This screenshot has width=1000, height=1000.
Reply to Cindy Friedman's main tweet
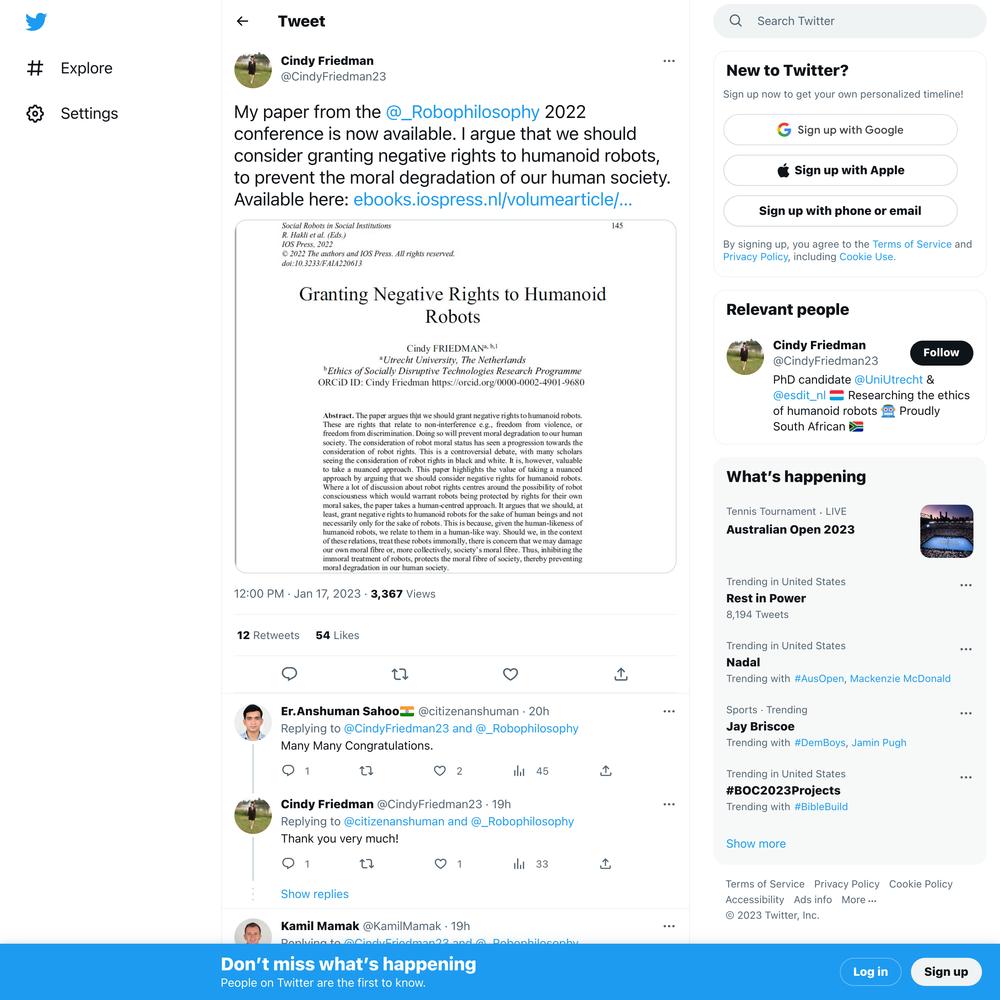289,674
